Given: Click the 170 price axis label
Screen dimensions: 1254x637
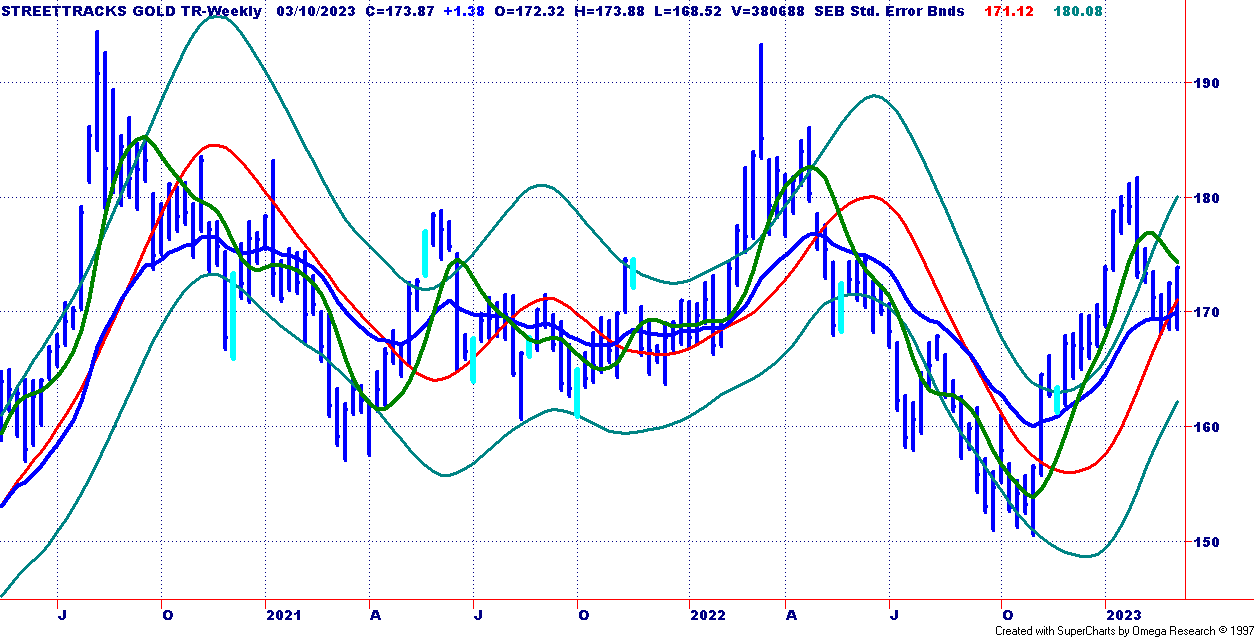Looking at the screenshot, I should pyautogui.click(x=1207, y=312).
